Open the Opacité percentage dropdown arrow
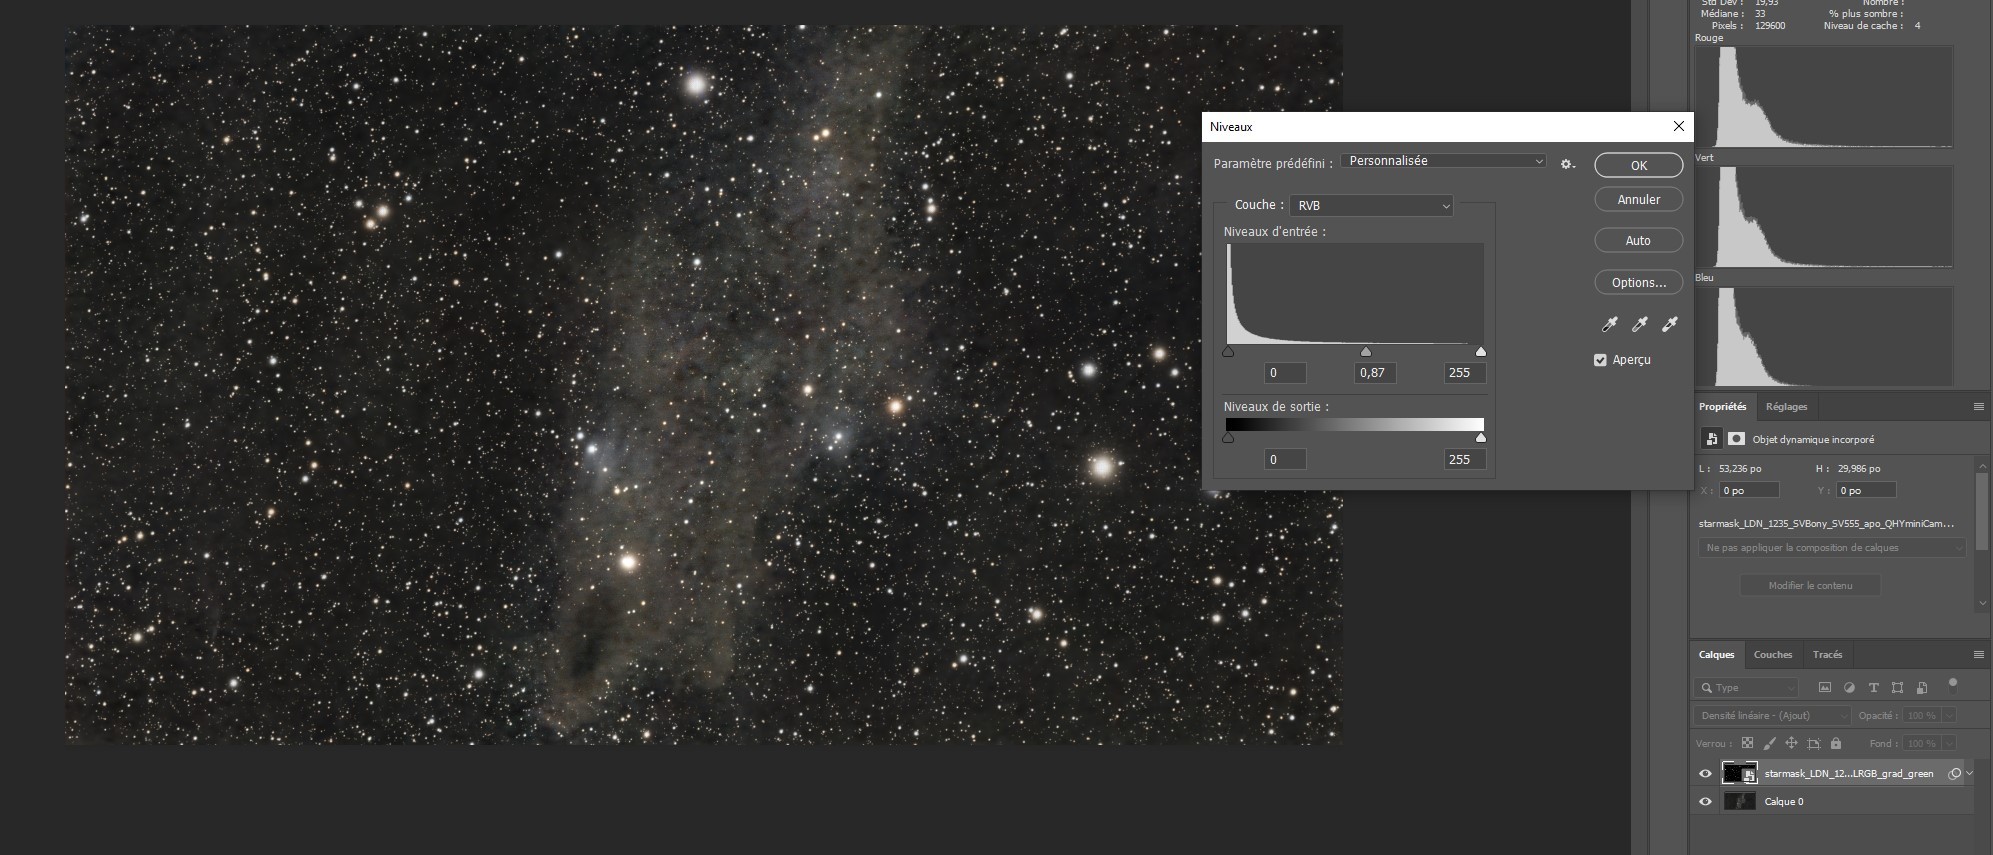Viewport: 1993px width, 855px height. point(1948,715)
